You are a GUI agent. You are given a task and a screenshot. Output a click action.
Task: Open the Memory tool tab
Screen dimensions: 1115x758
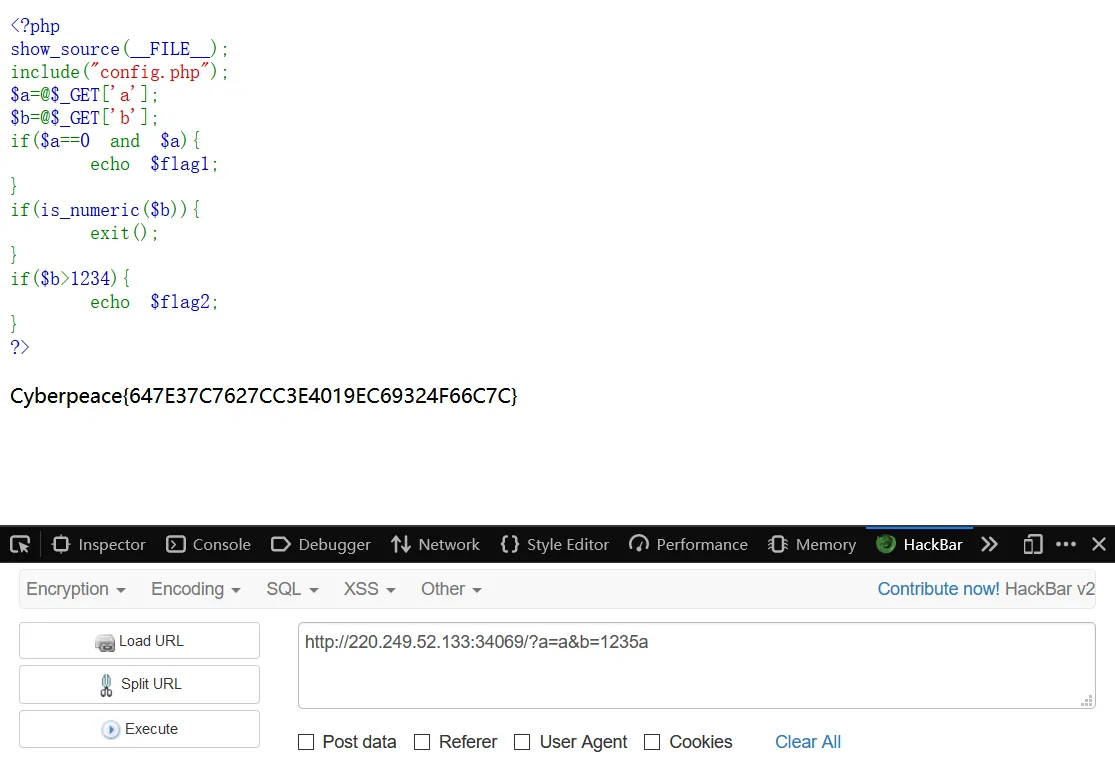[811, 545]
